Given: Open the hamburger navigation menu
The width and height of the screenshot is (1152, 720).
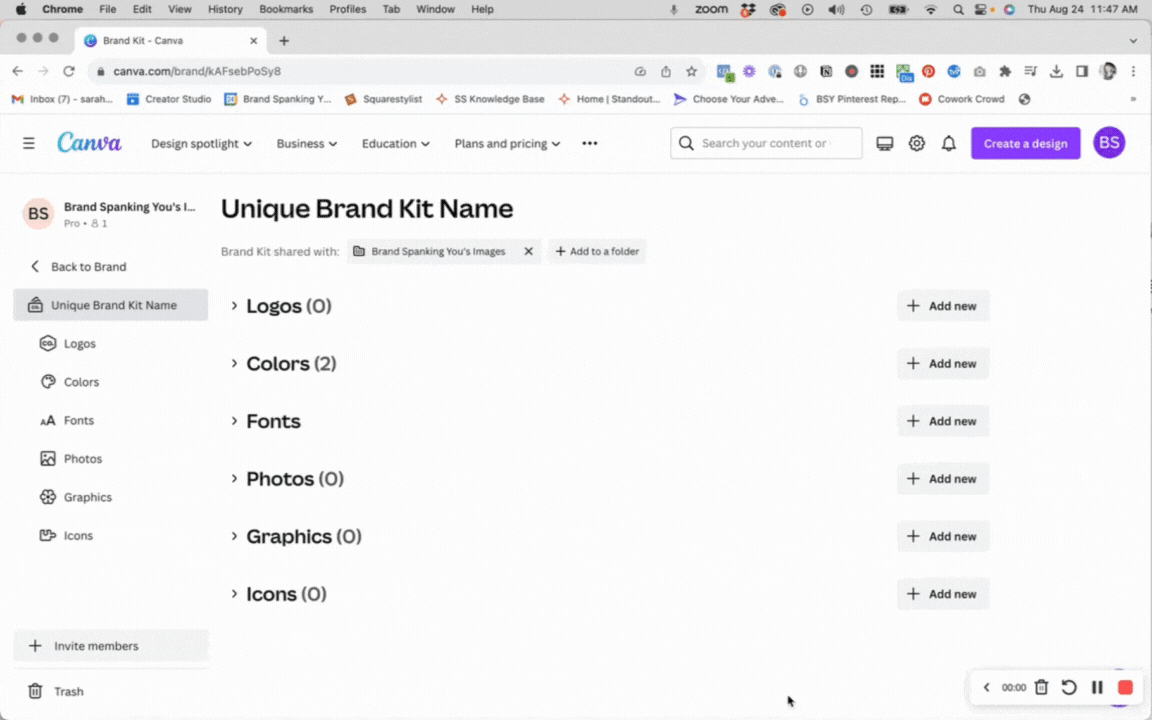Looking at the screenshot, I should (x=28, y=142).
